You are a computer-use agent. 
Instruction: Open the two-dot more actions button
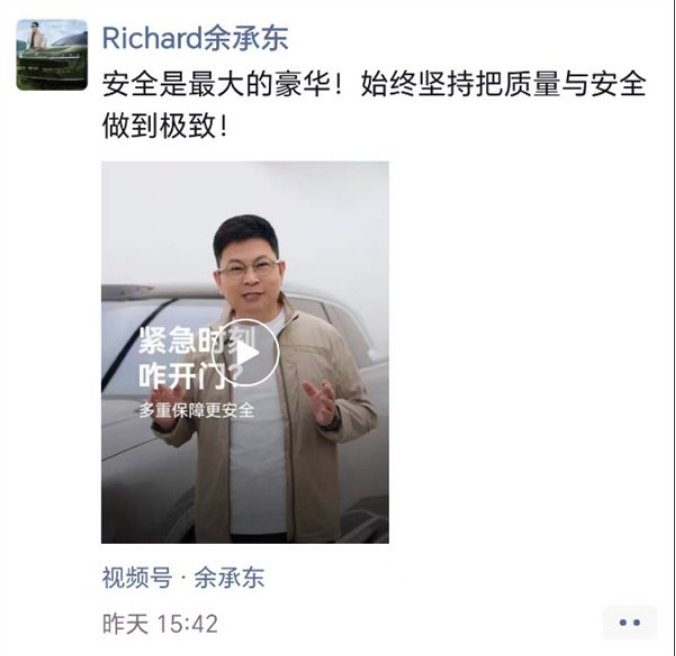(x=629, y=622)
